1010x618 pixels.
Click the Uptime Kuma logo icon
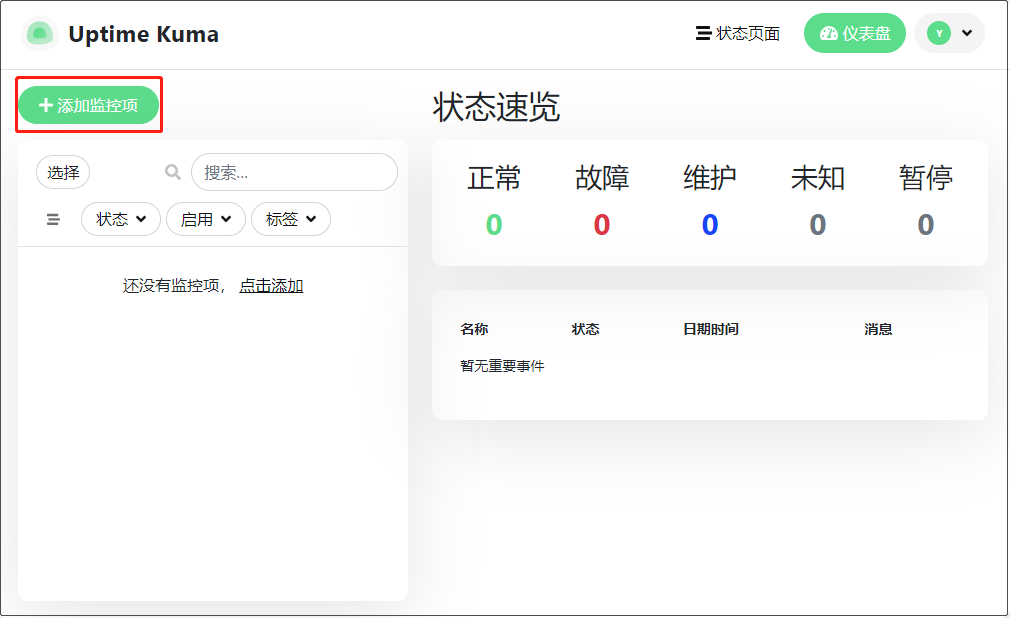point(39,34)
